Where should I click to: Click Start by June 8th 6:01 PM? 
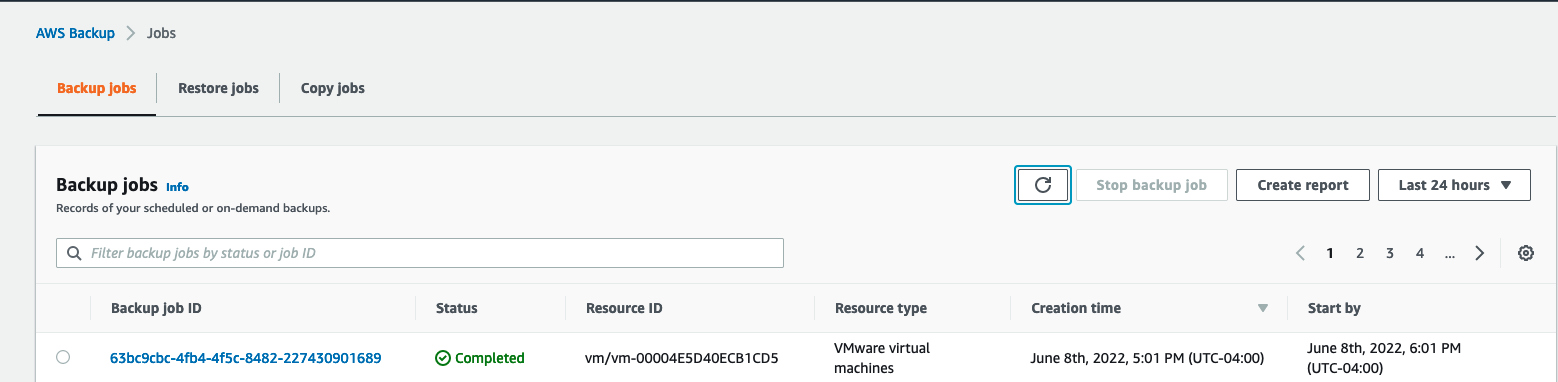tap(1384, 358)
